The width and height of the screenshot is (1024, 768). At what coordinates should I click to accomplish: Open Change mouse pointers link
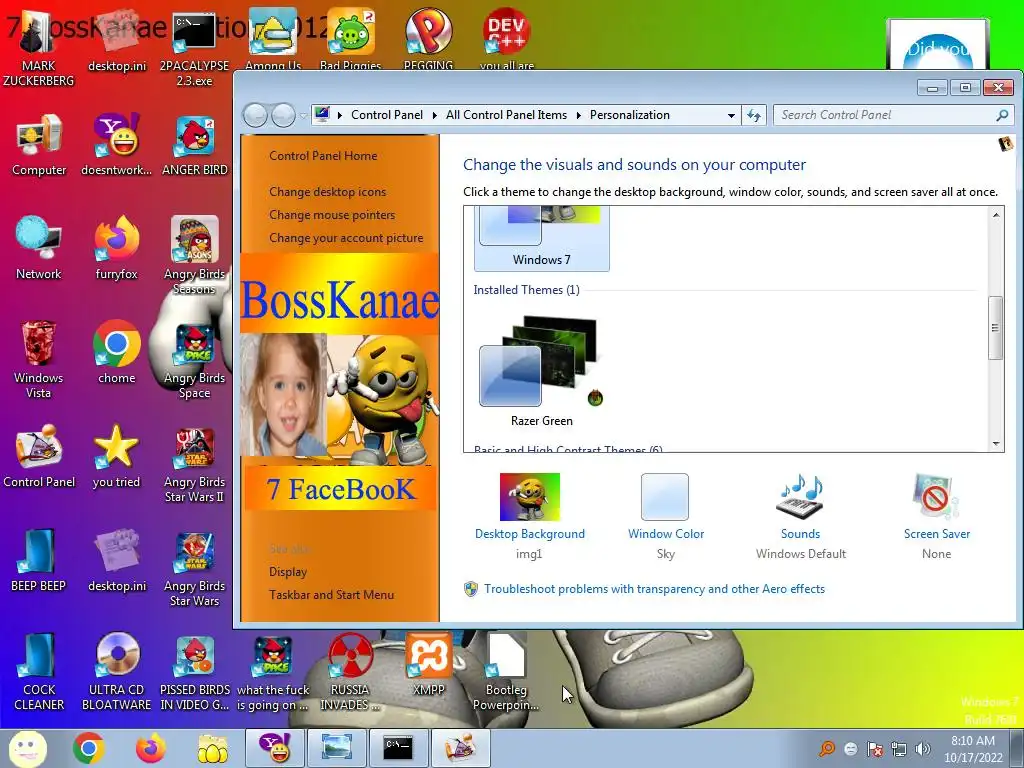pos(332,215)
